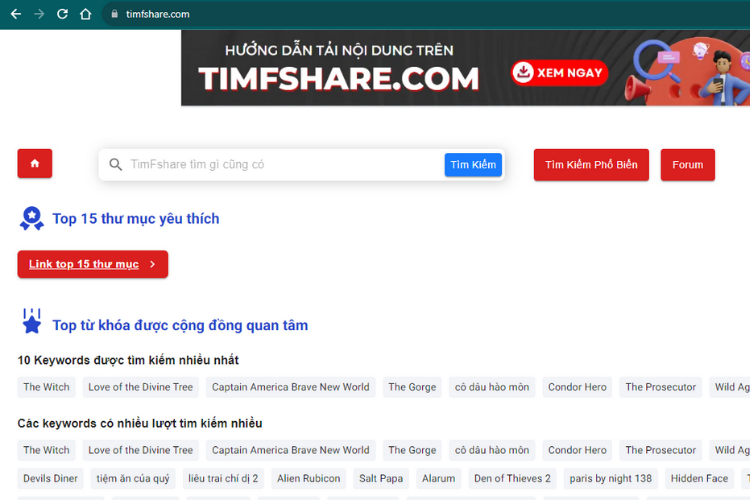Select Captain America Brave New World in top 10
750x500 pixels.
coord(291,387)
